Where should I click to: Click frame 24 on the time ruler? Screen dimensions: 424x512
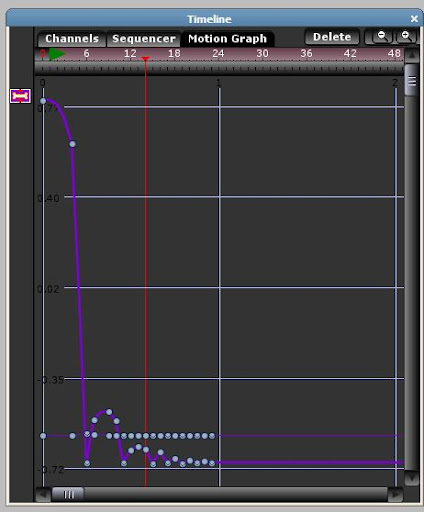tap(218, 53)
